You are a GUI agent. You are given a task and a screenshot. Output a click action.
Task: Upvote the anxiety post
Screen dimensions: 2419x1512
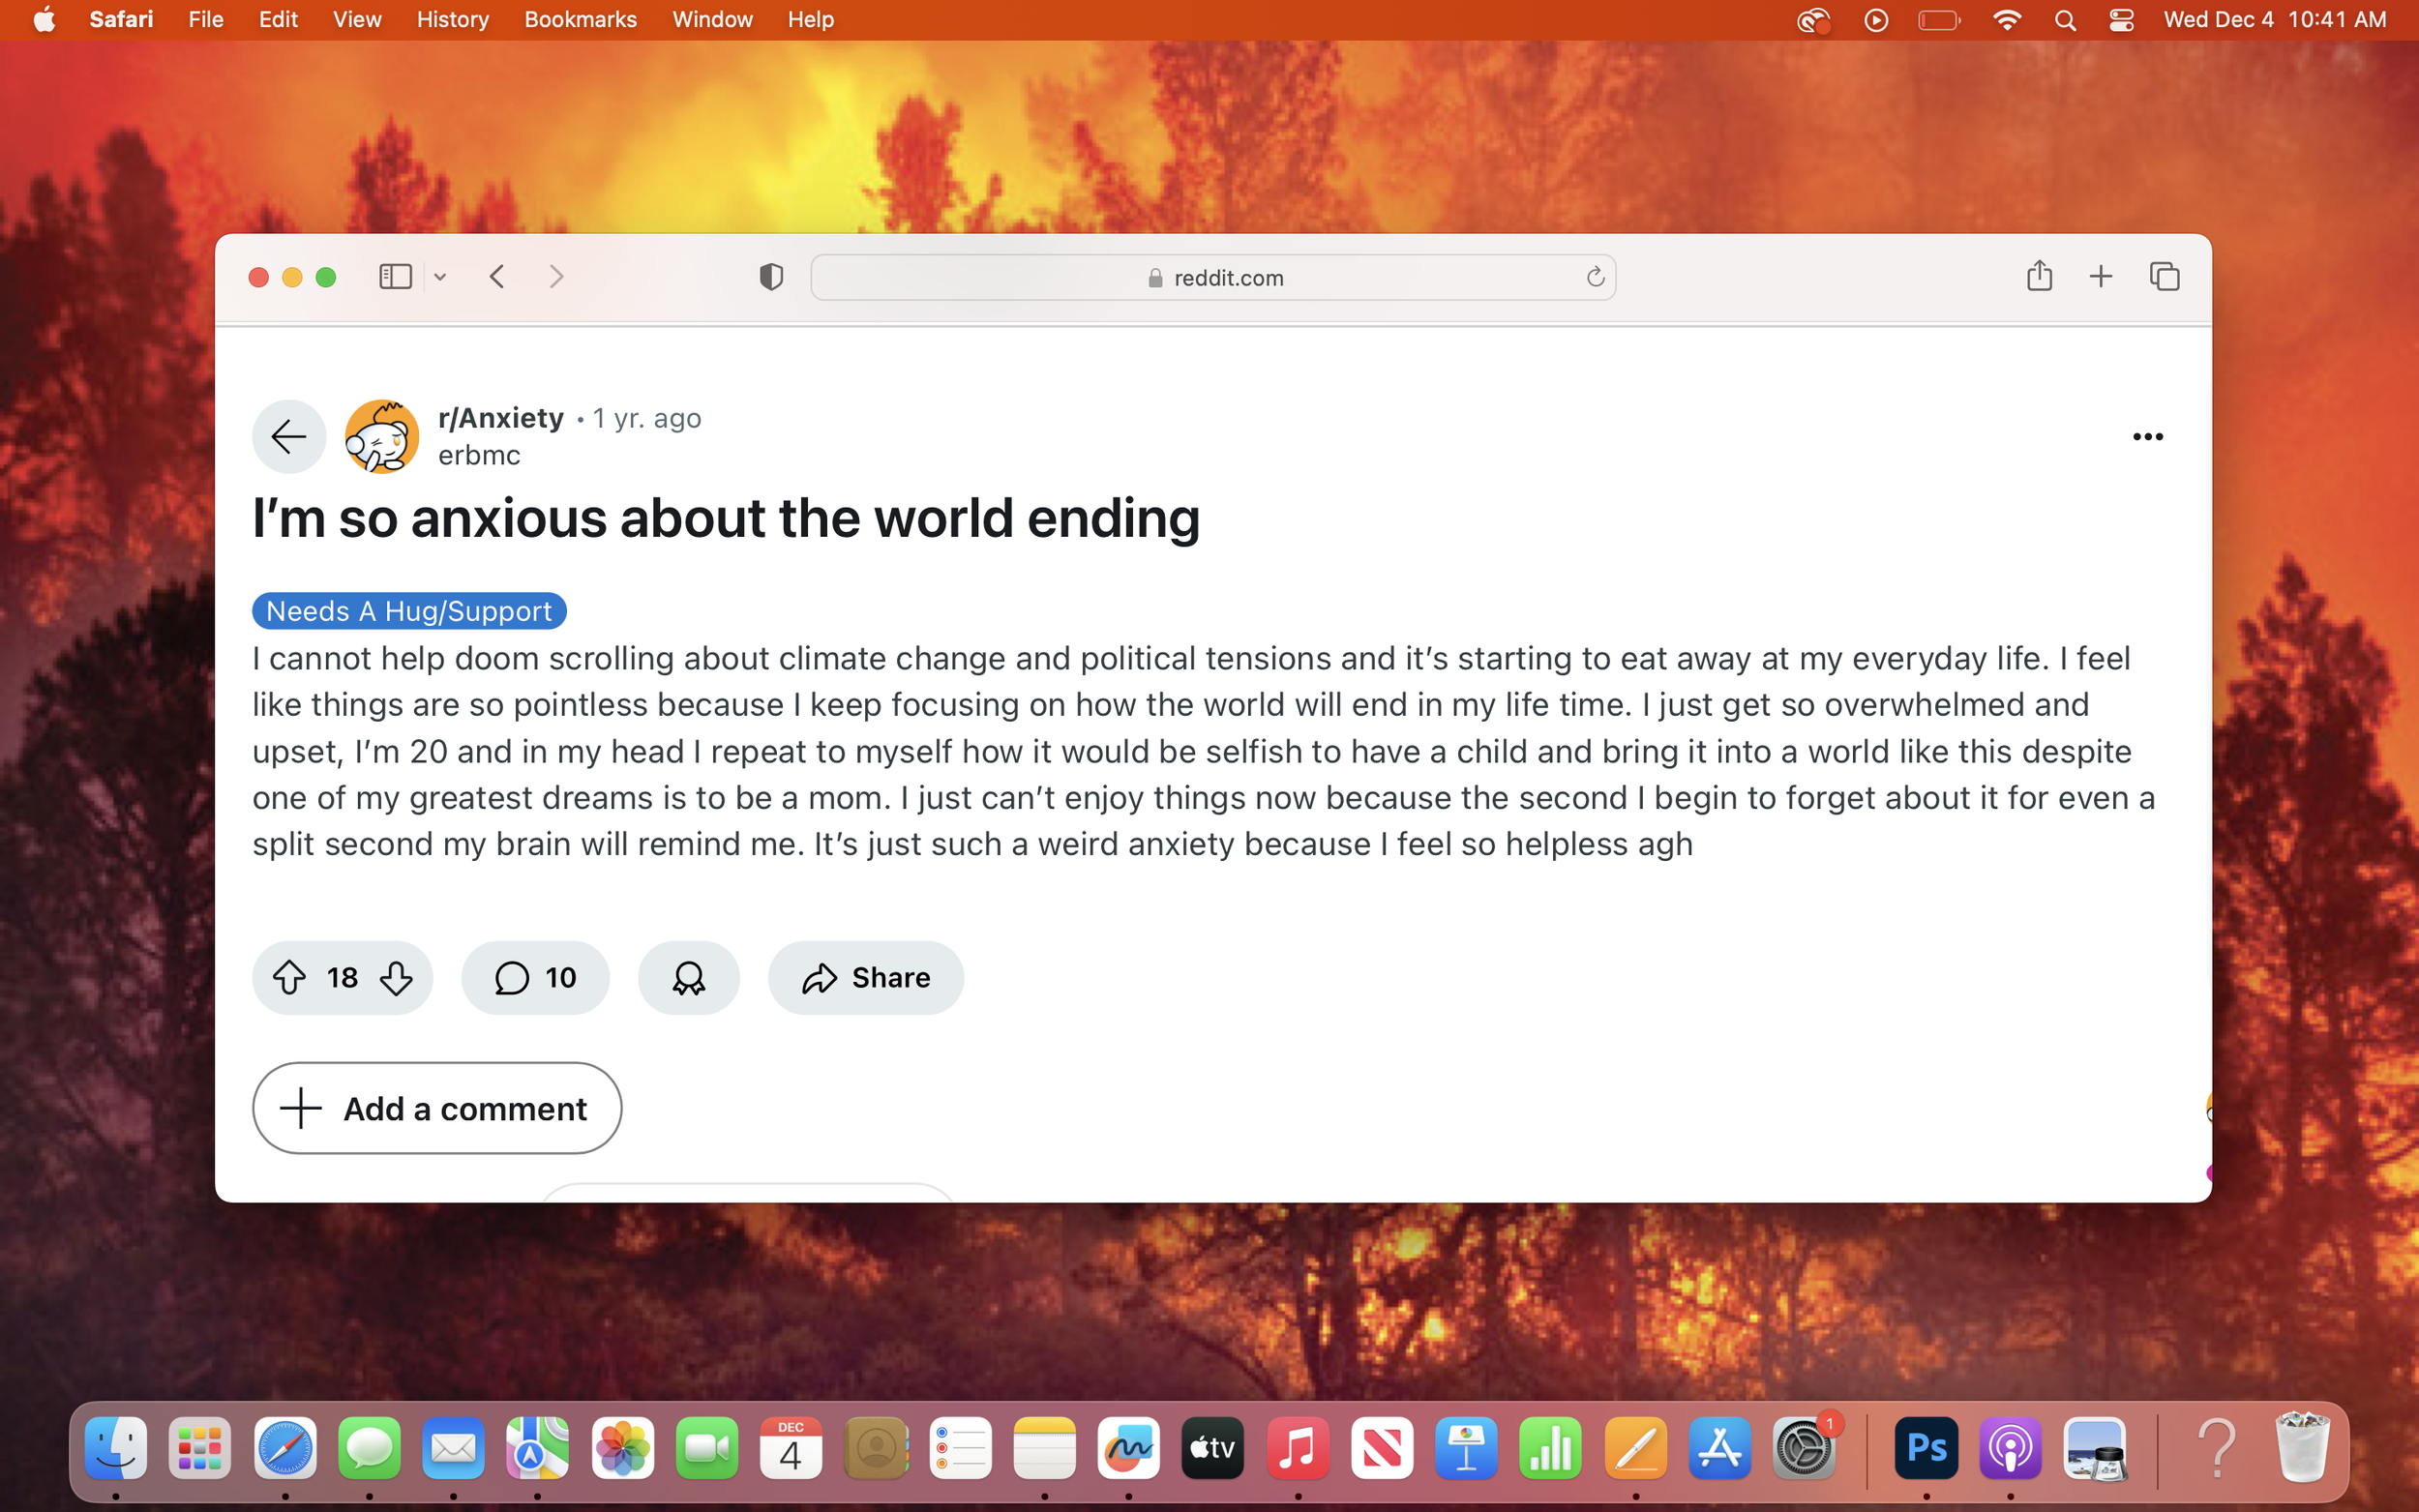289,977
